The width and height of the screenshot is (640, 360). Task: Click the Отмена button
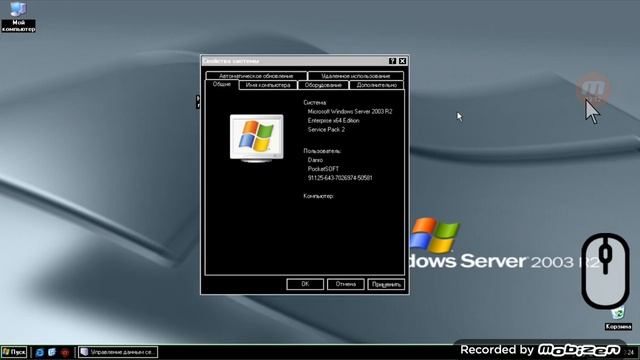pyautogui.click(x=346, y=284)
